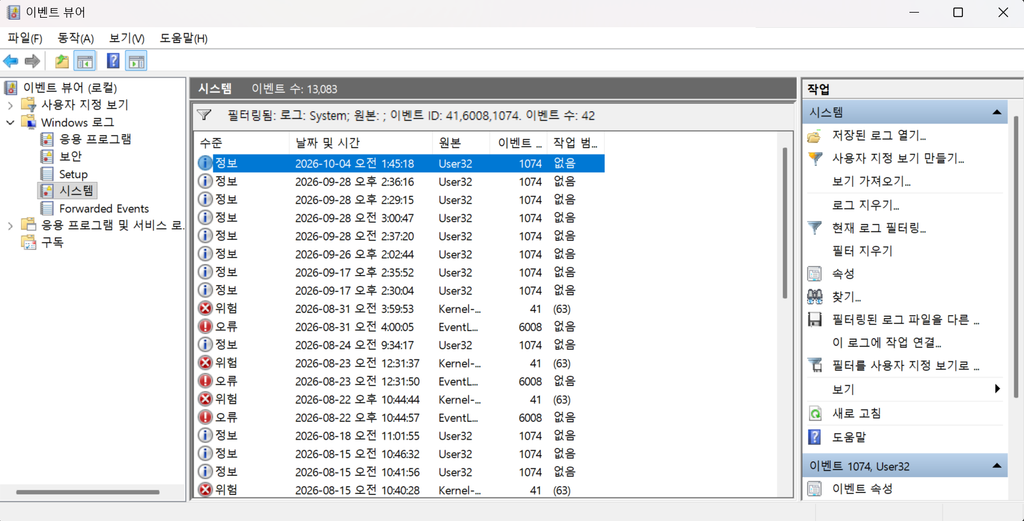Screen dimensions: 1024x521
Task: Expand the 사용자 지정 보기 tree node
Action: [x=10, y=105]
